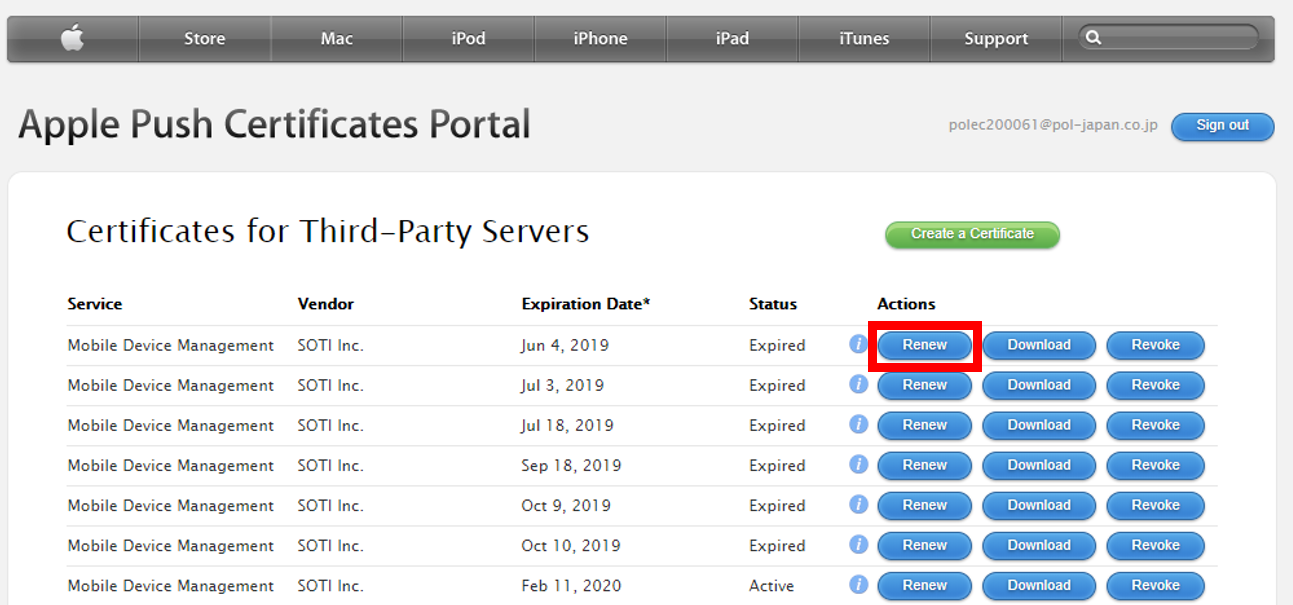Revoke the Sep 18, 2019 certificate
This screenshot has height=605, width=1293.
tap(1155, 465)
